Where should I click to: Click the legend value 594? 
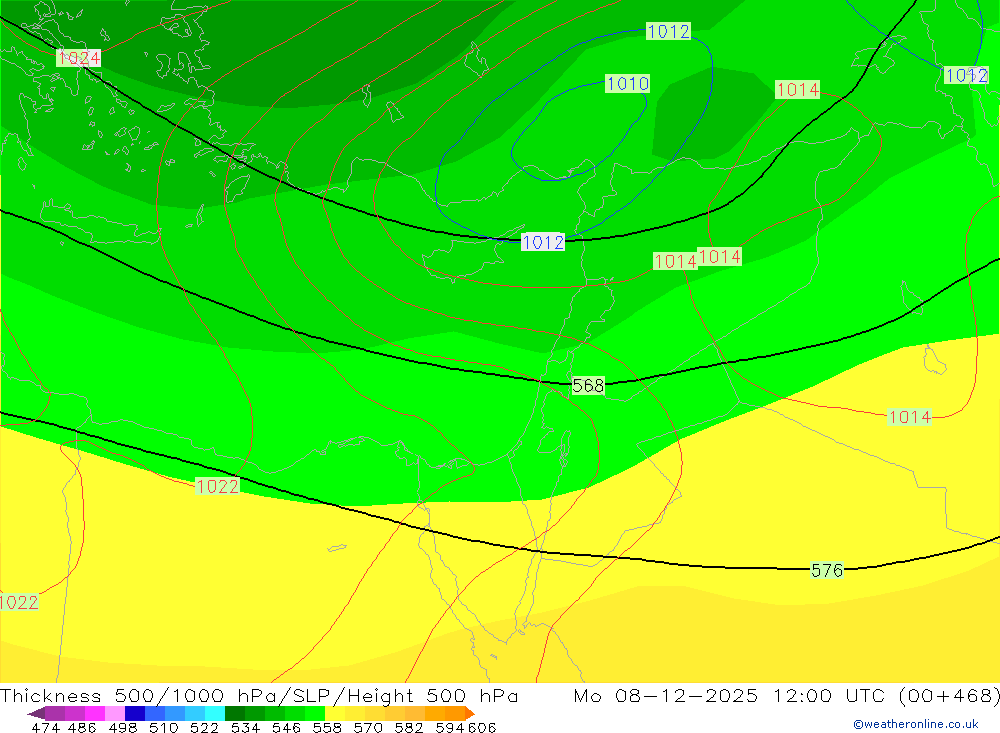(x=450, y=727)
